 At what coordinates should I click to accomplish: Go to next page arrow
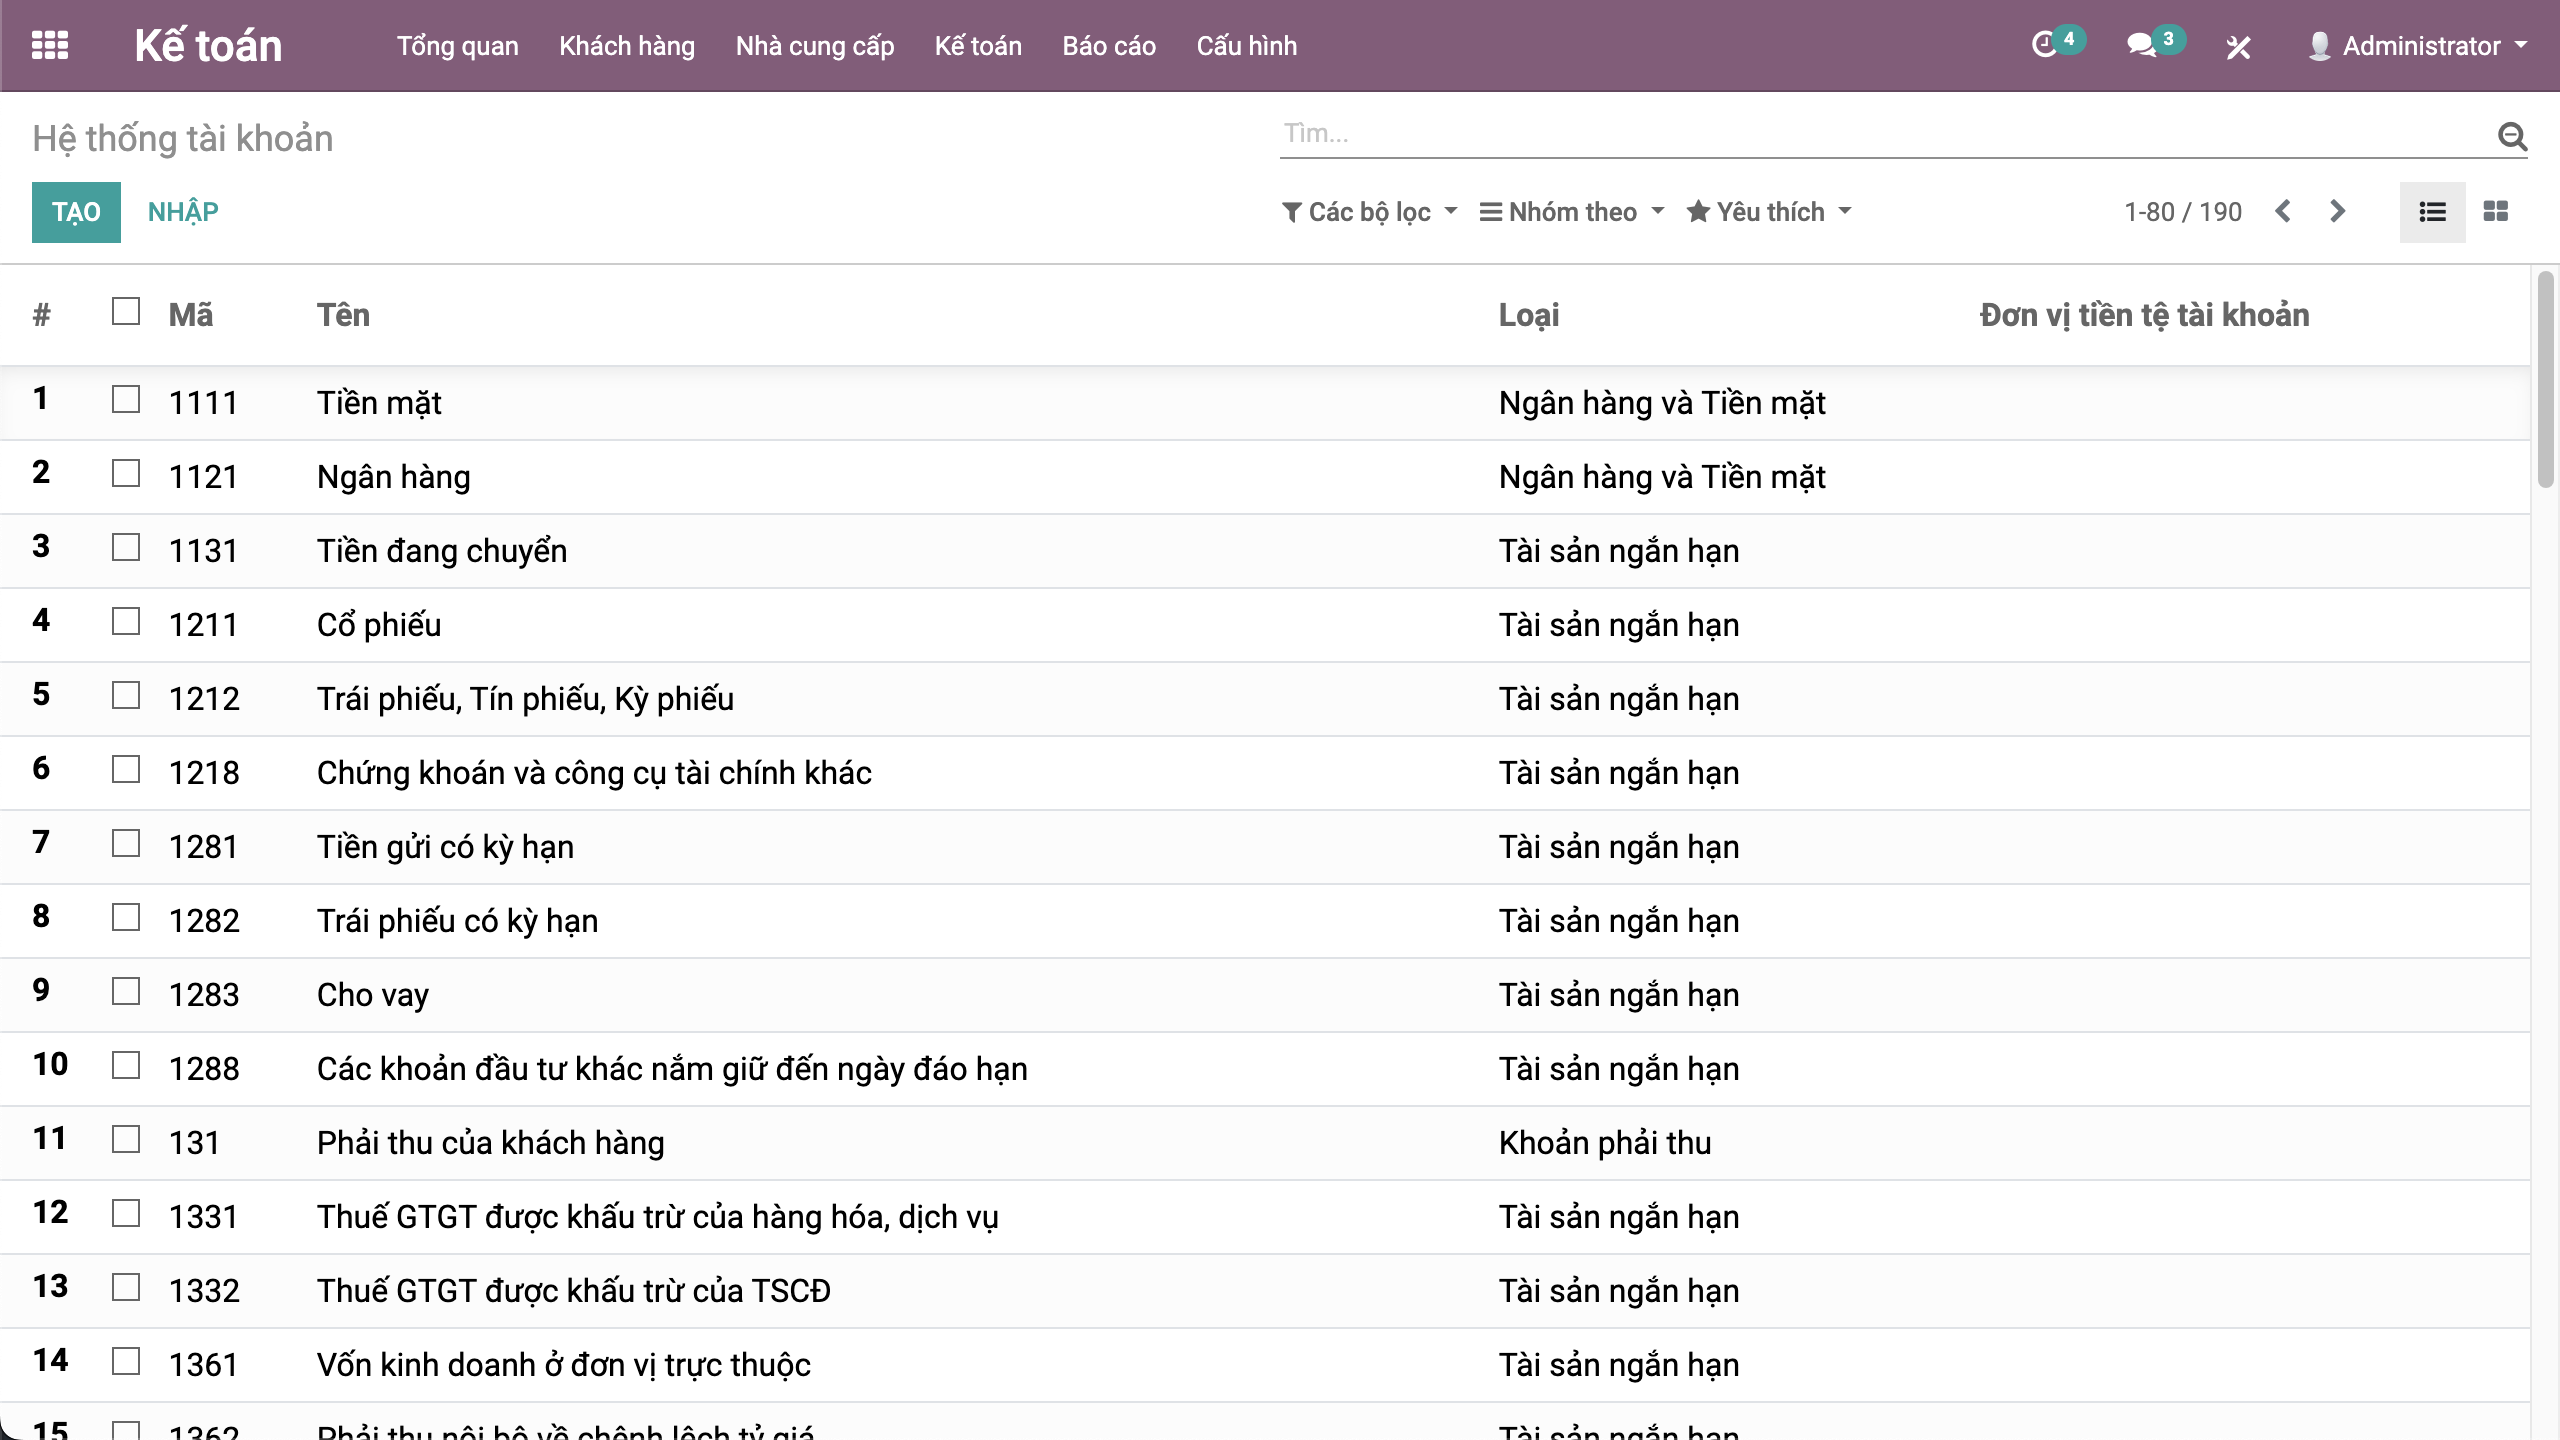2337,211
